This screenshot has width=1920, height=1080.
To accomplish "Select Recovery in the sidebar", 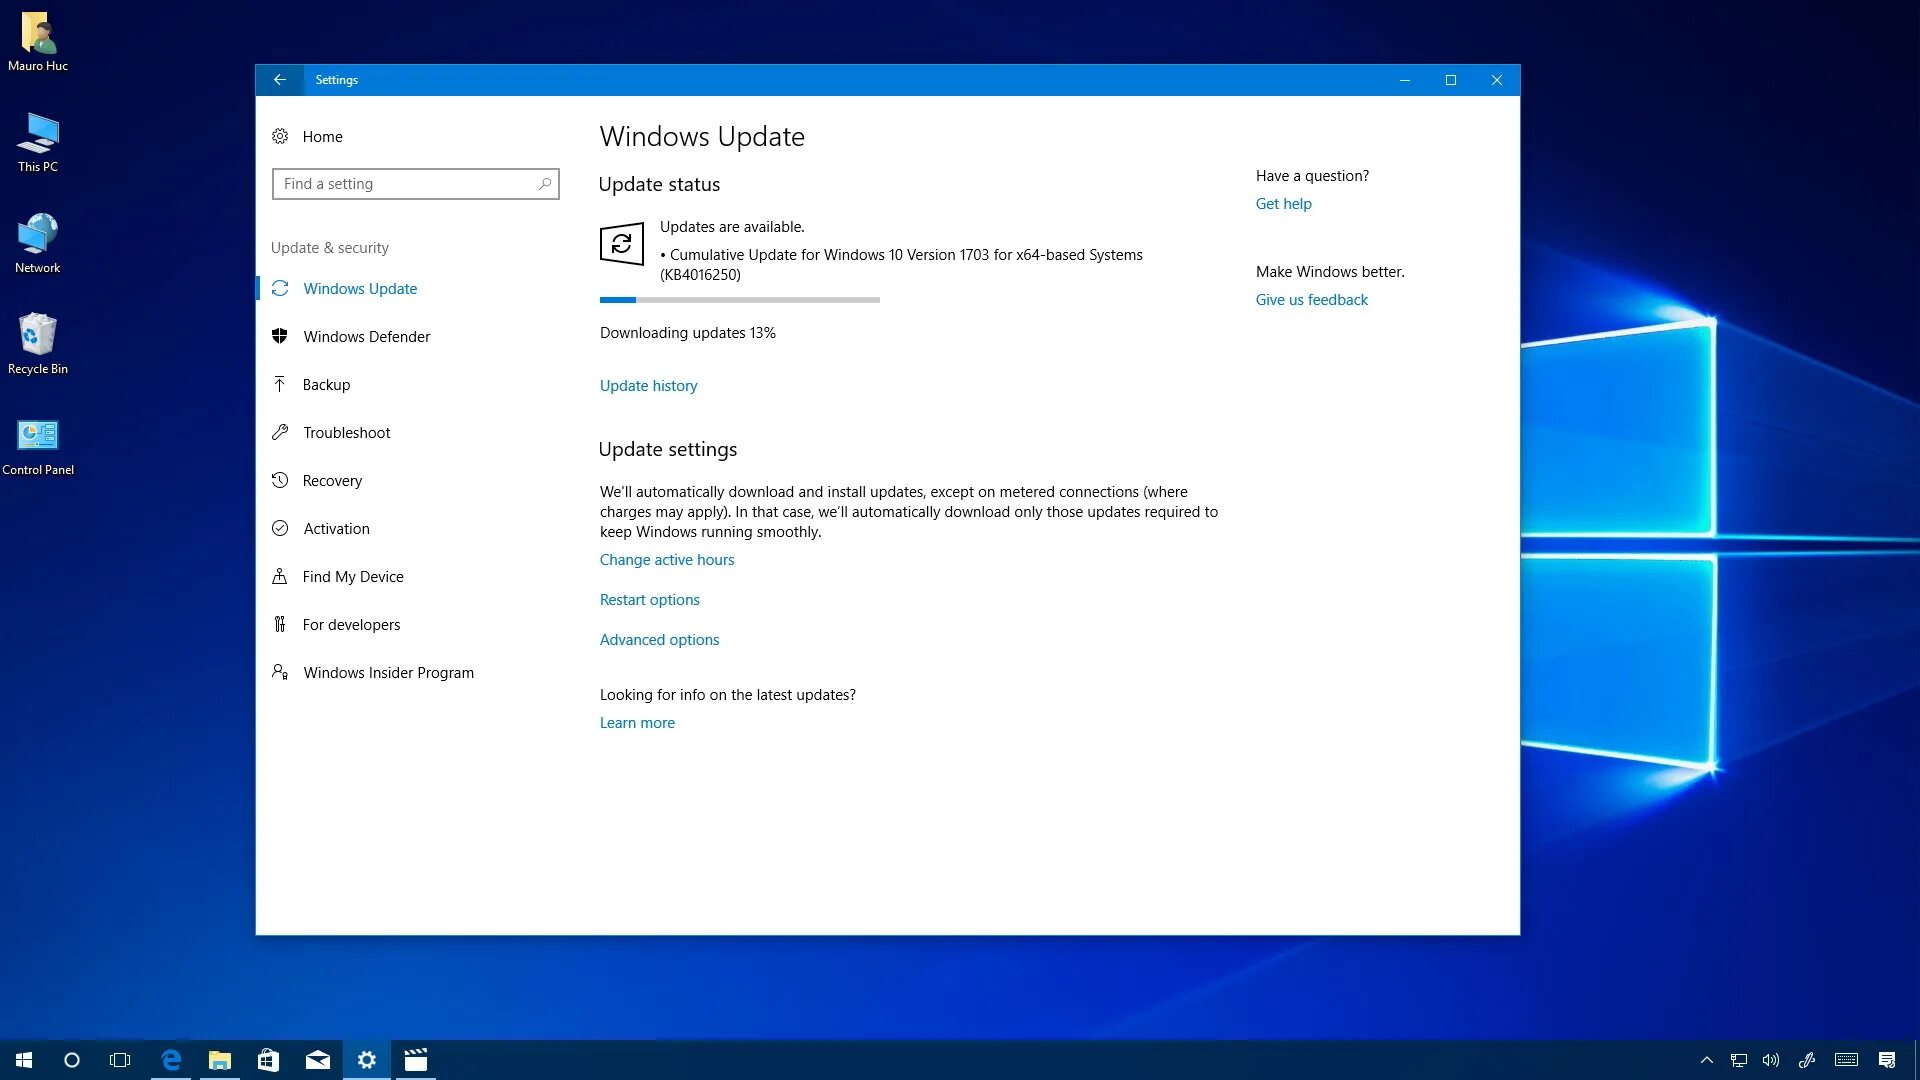I will click(x=332, y=480).
